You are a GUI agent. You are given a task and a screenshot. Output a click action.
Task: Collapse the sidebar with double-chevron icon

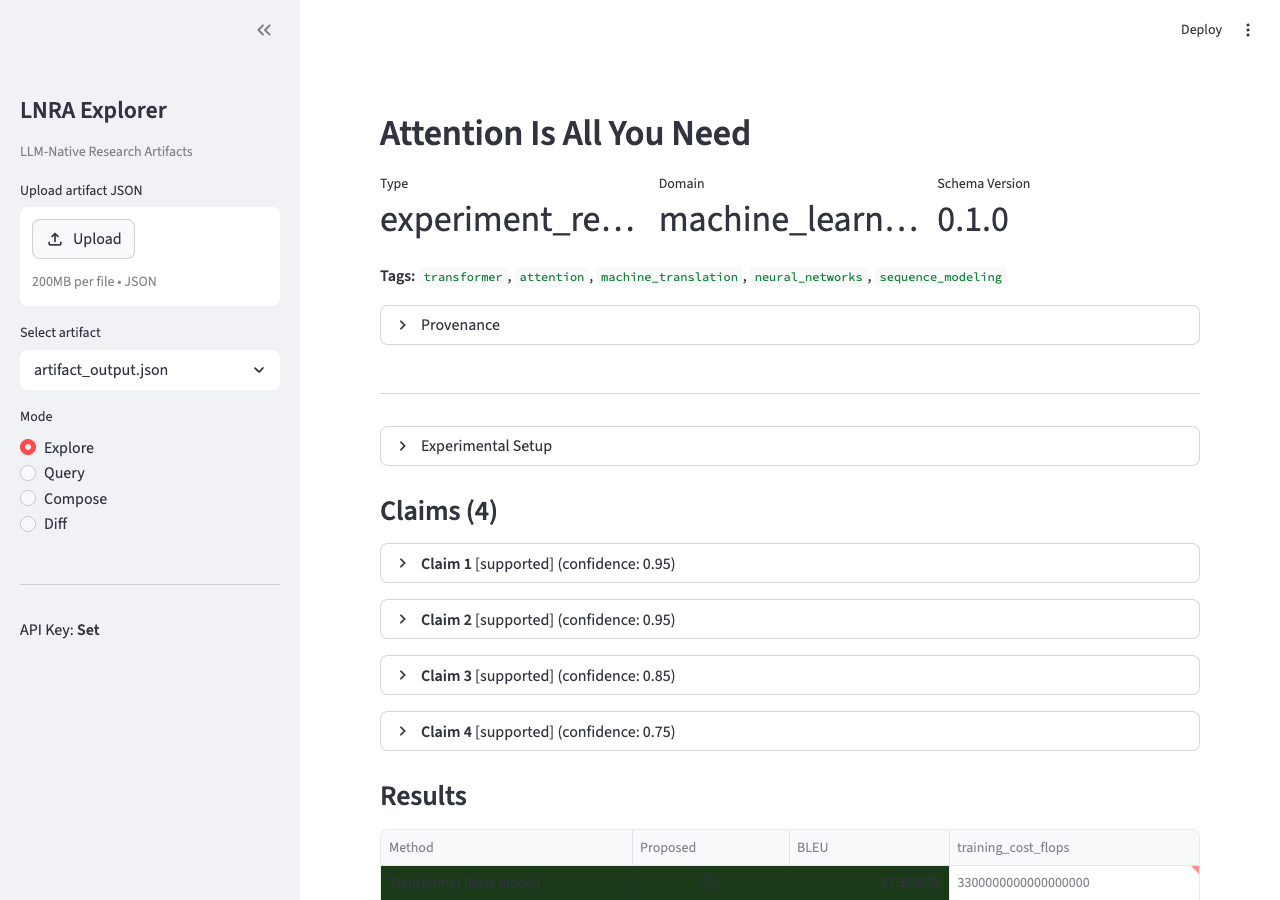pos(264,30)
